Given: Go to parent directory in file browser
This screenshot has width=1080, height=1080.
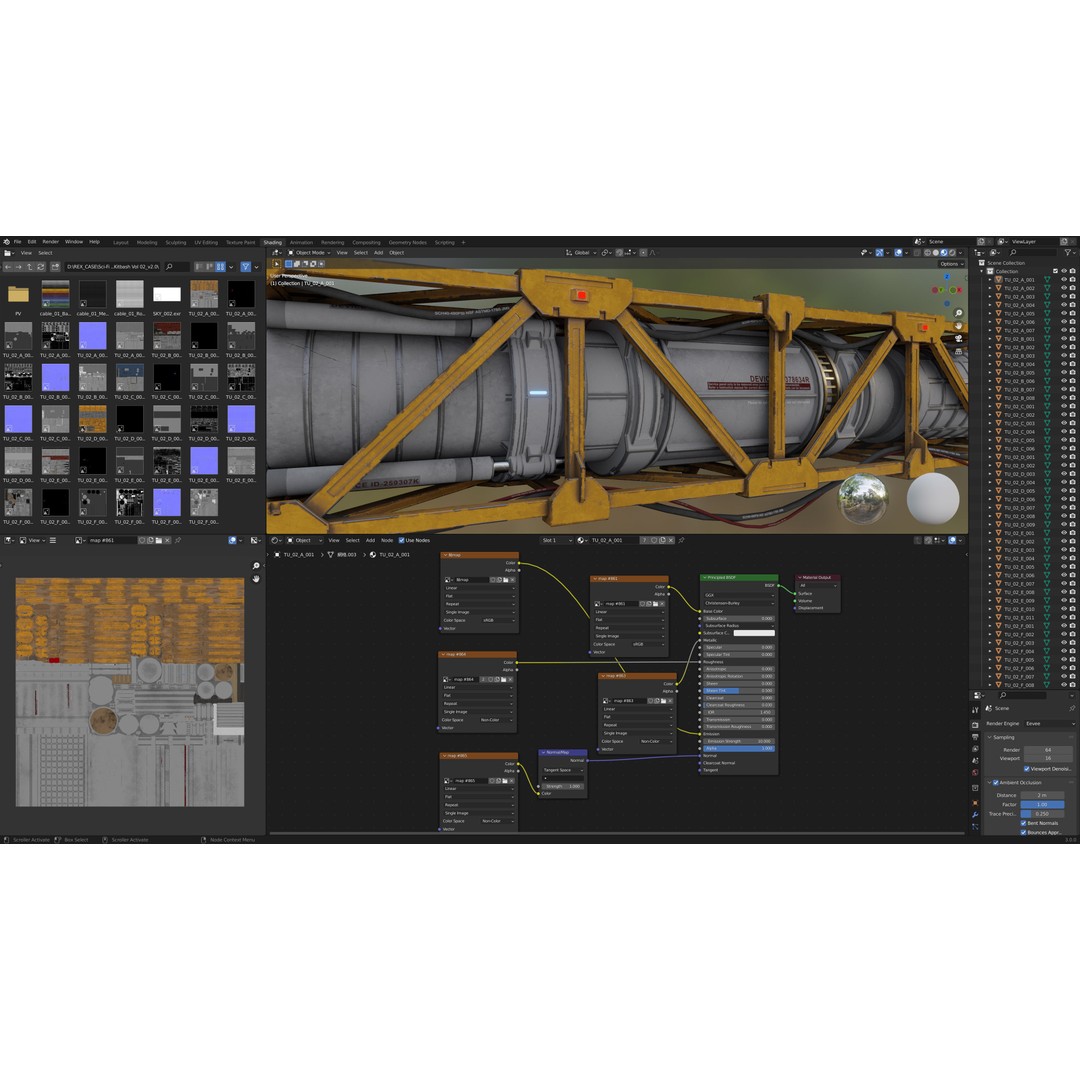Looking at the screenshot, I should pos(30,267).
